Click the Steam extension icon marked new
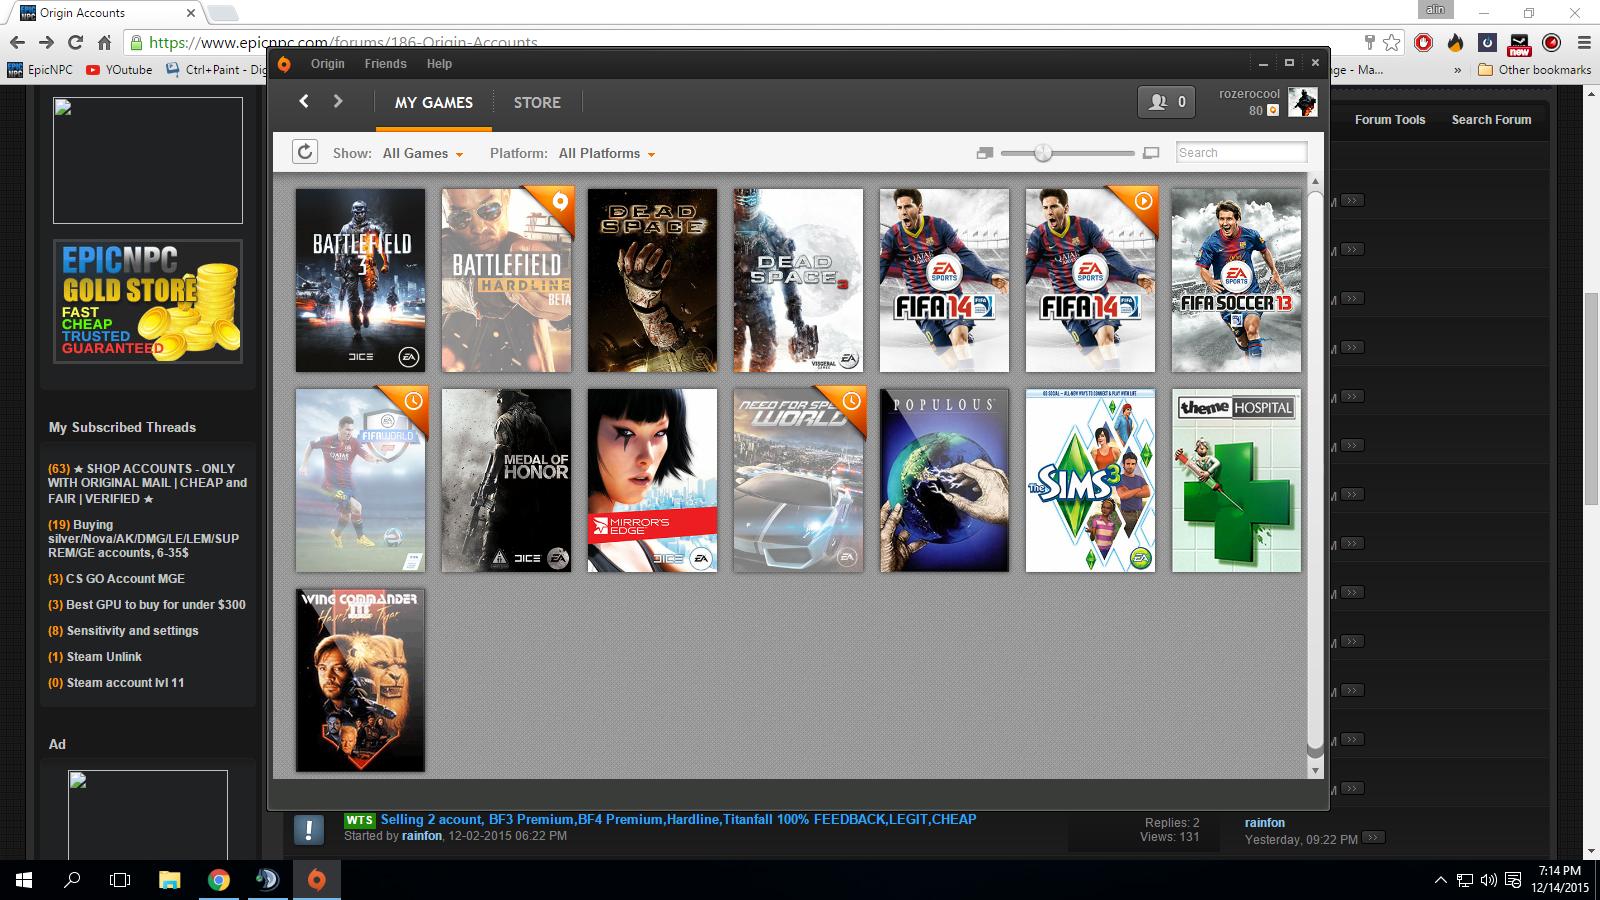Image resolution: width=1600 pixels, height=900 pixels. [x=1519, y=44]
